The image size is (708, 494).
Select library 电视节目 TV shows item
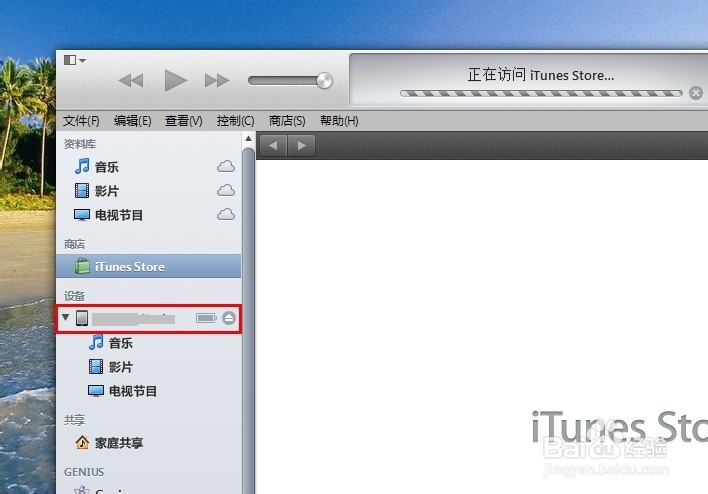point(149,215)
